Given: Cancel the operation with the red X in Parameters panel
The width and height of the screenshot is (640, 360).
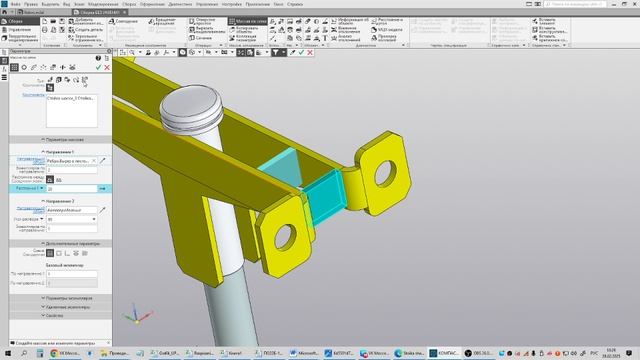Looking at the screenshot, I should coord(107,67).
